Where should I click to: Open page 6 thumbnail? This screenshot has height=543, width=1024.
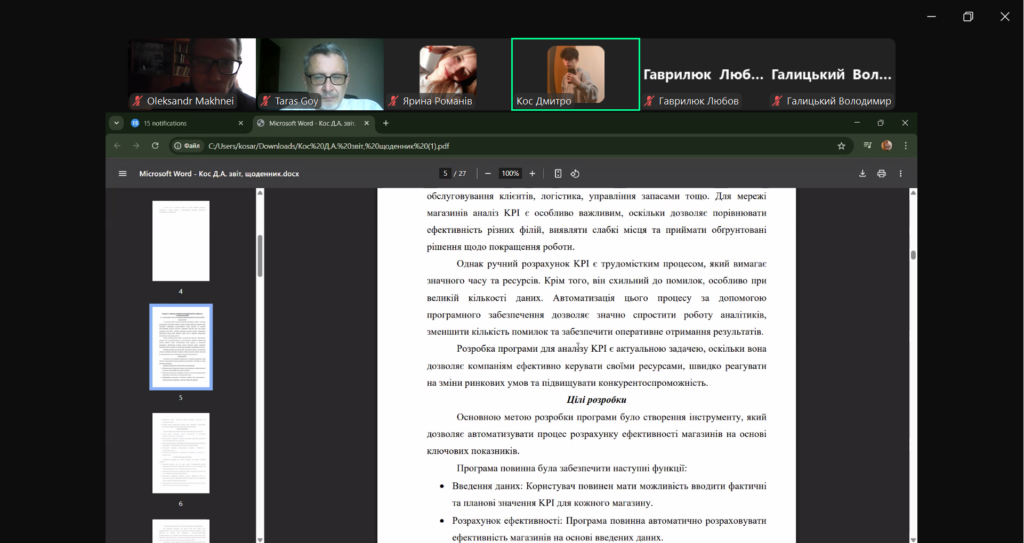[x=181, y=453]
